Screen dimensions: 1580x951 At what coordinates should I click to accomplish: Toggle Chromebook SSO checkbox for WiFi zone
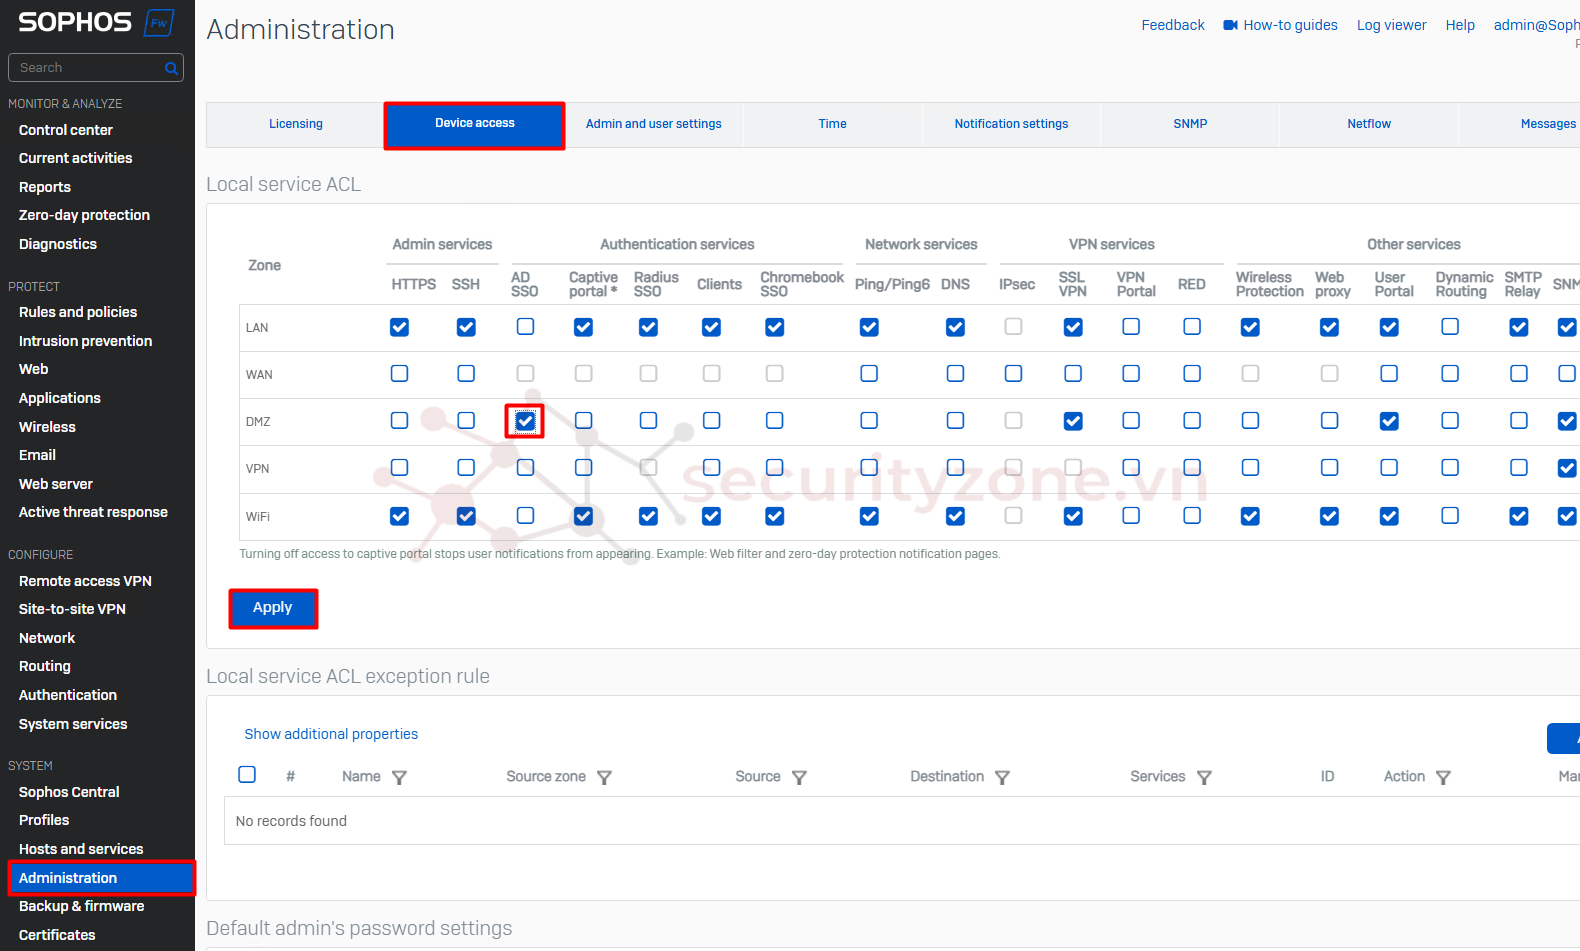(x=774, y=516)
